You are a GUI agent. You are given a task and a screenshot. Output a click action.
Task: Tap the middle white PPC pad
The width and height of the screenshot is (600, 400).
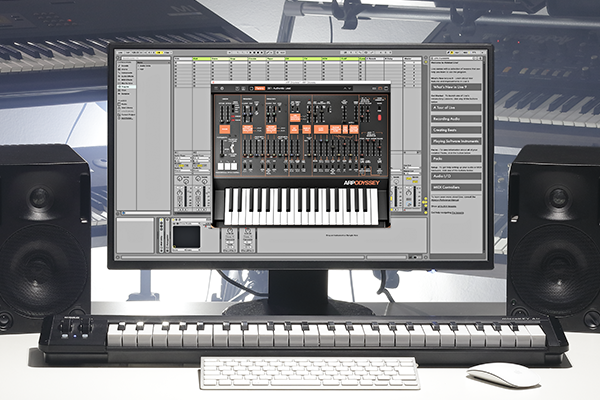click(x=227, y=167)
